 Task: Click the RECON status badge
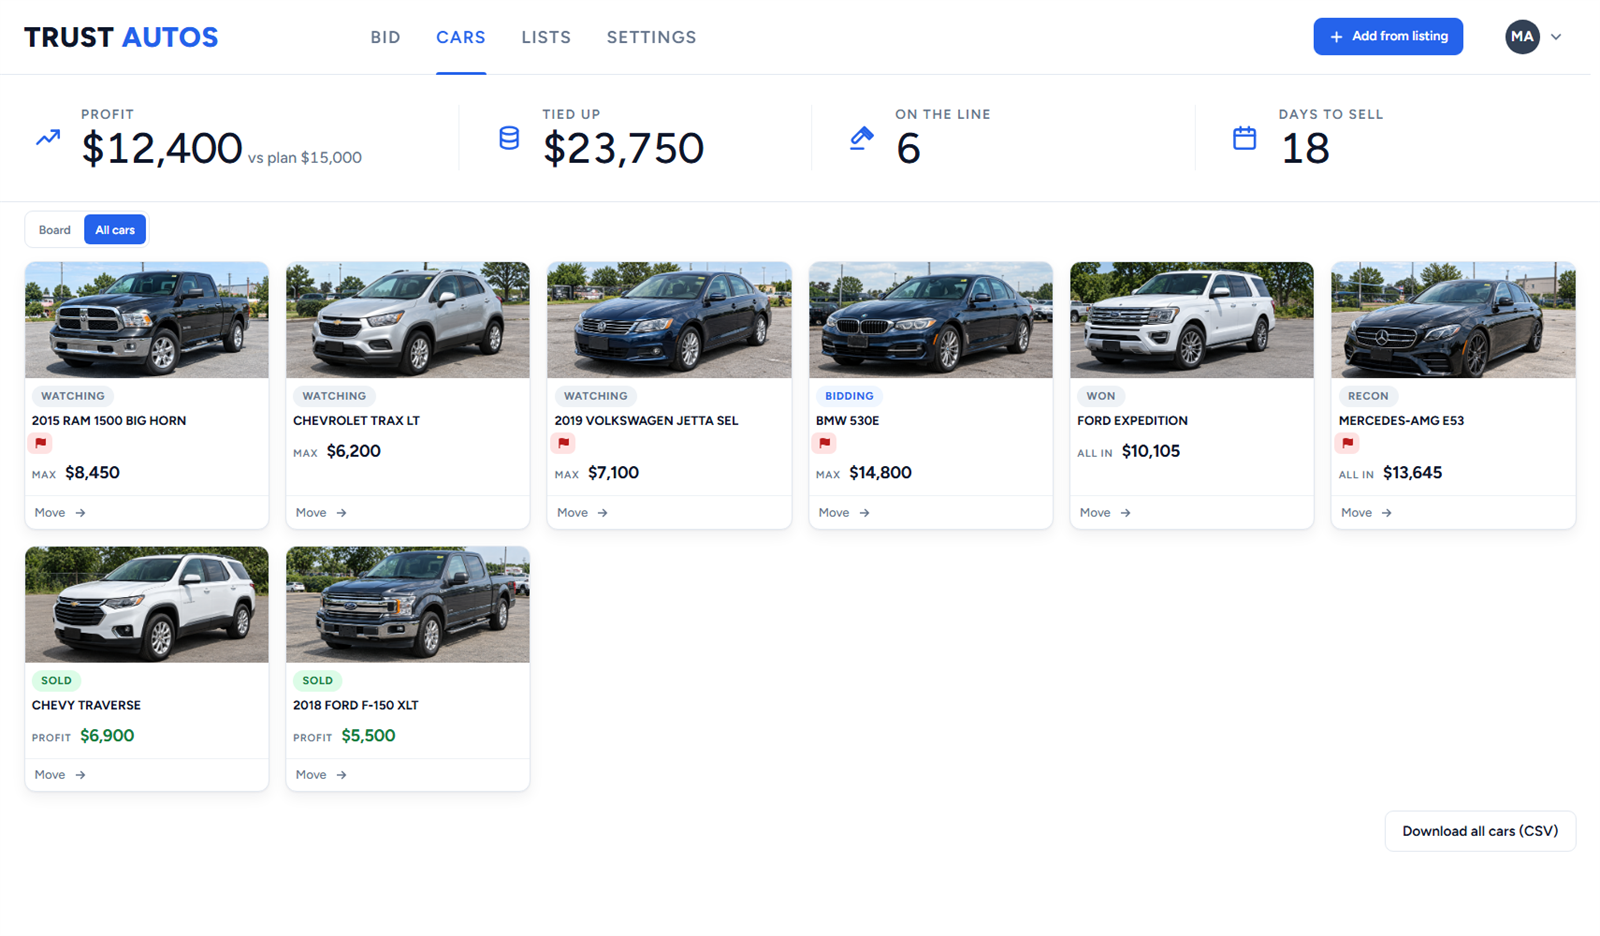(x=1368, y=396)
